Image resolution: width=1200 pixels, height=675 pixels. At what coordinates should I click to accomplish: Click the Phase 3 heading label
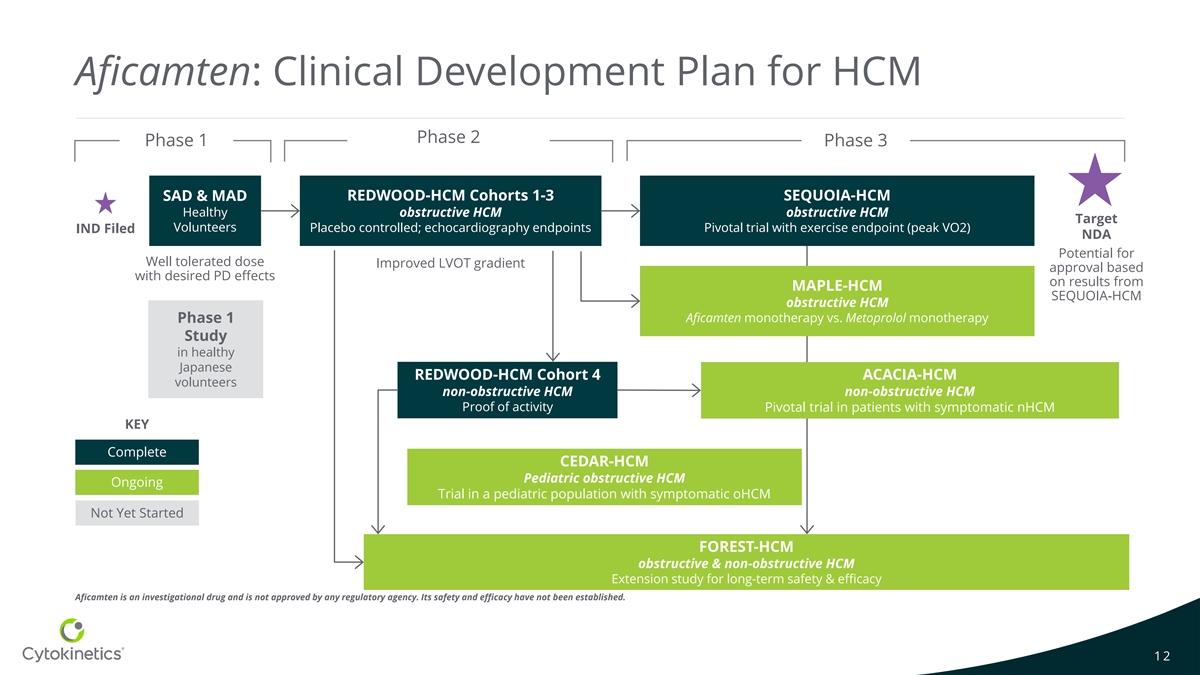point(855,140)
